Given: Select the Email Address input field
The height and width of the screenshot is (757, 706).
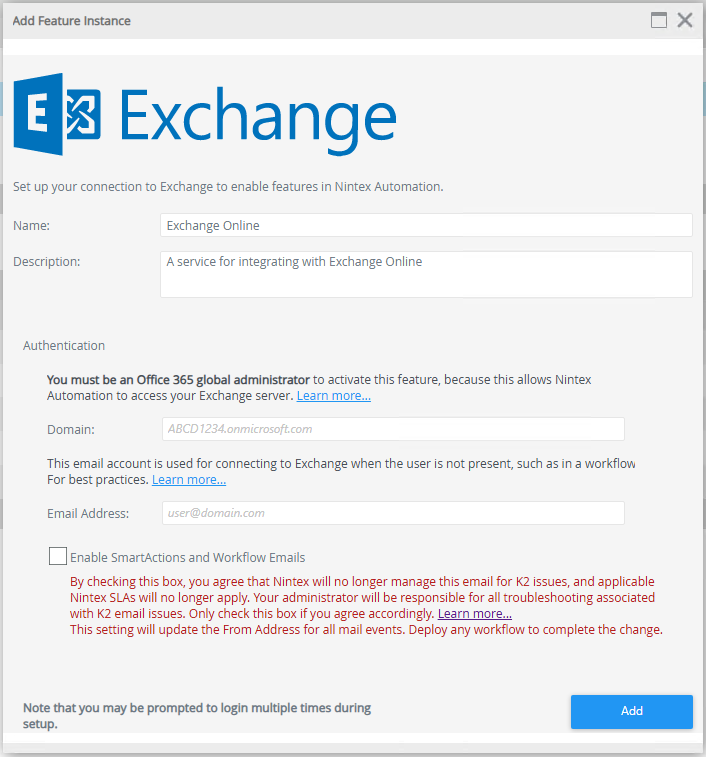Looking at the screenshot, I should coord(393,513).
